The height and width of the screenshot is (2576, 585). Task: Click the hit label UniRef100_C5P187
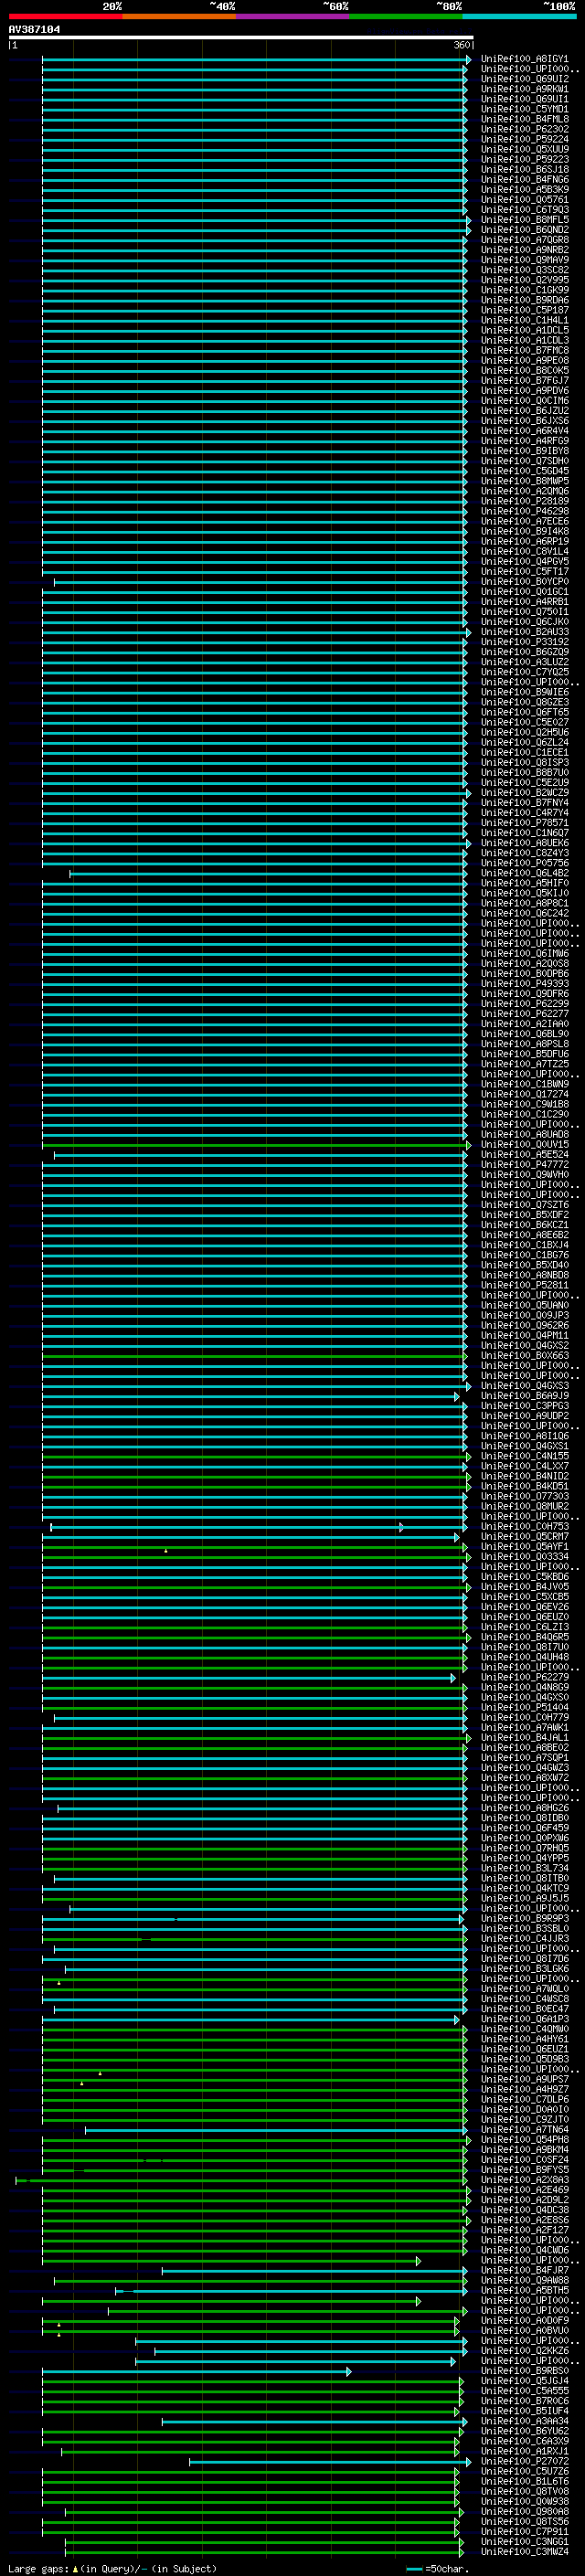(525, 310)
